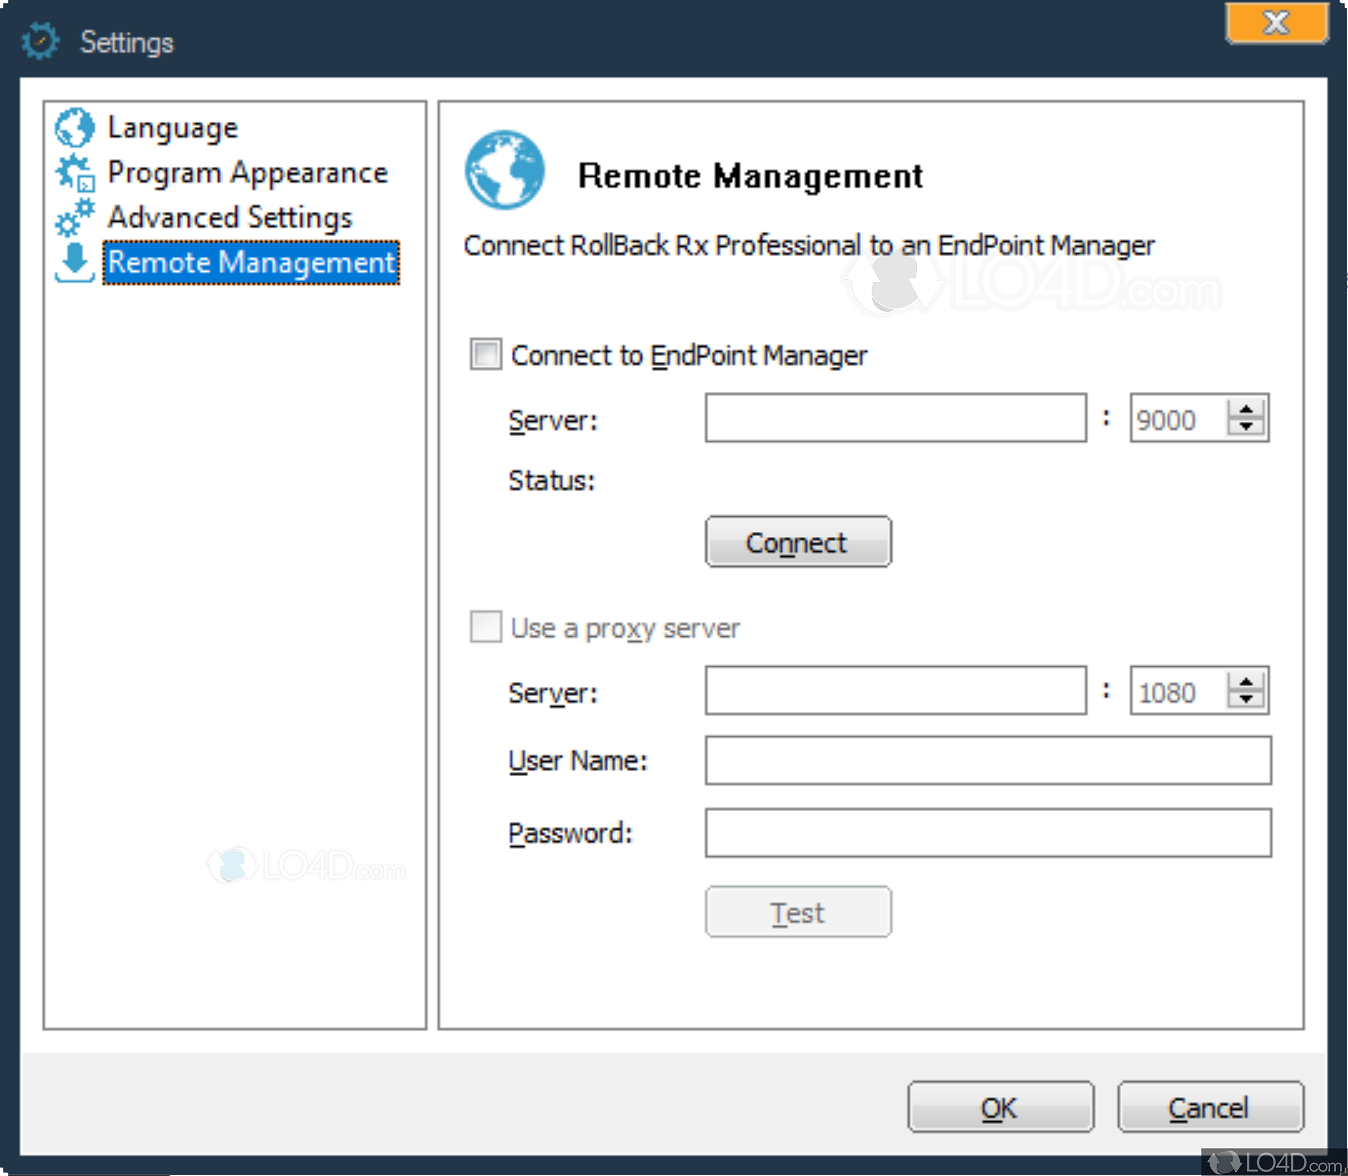The height and width of the screenshot is (1176, 1348).
Task: Select the Language globe icon
Action: coord(73,127)
